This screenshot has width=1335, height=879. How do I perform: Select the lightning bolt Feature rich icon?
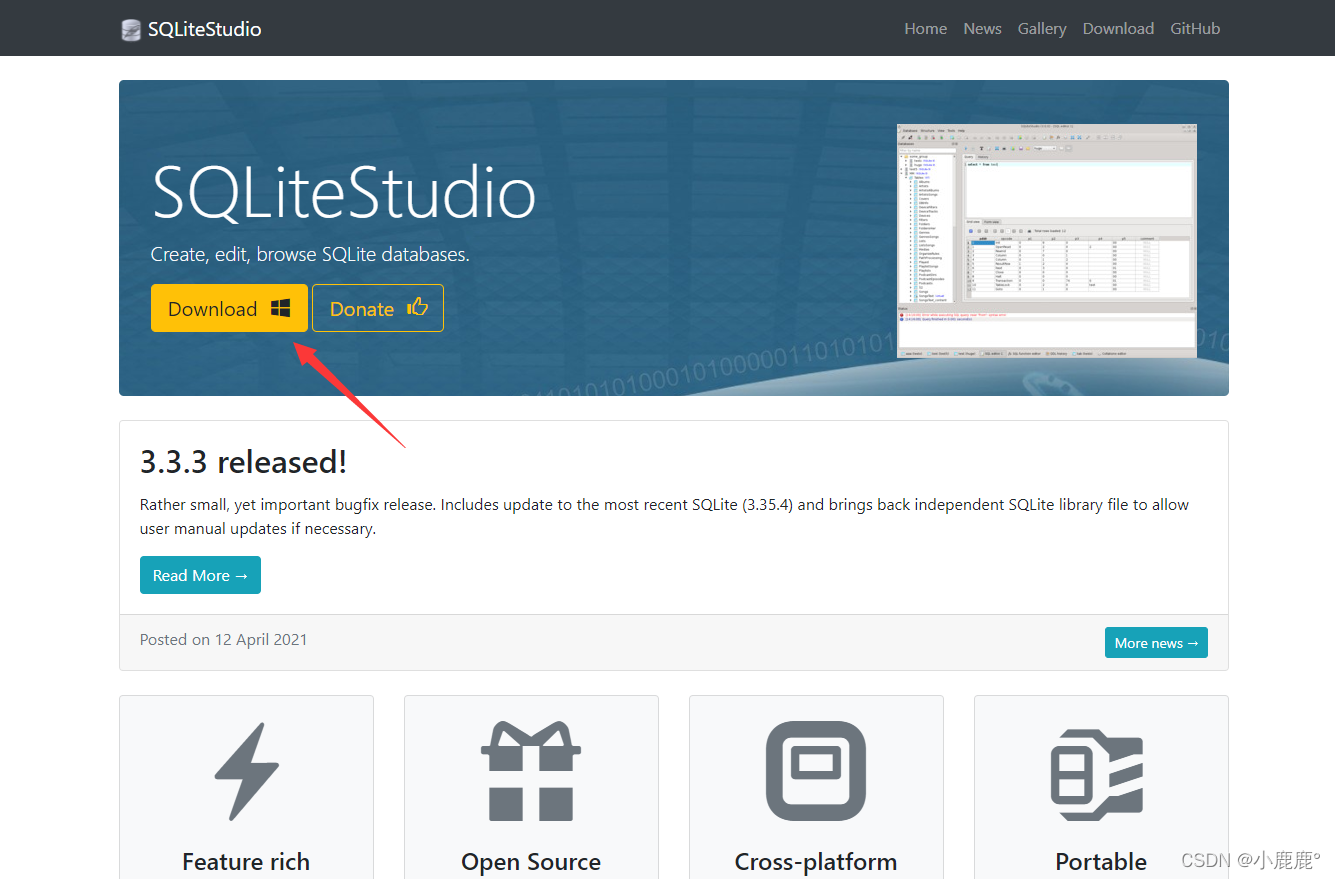pos(246,770)
